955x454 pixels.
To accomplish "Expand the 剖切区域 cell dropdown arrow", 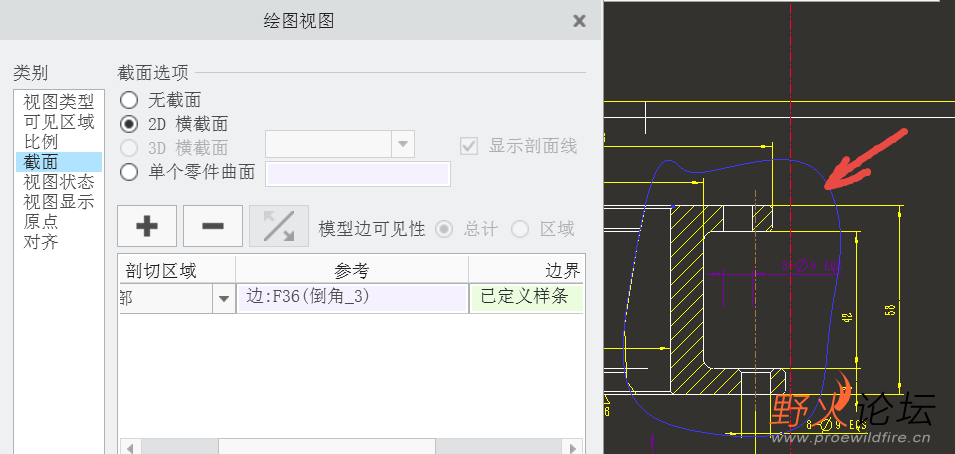I will pos(224,299).
